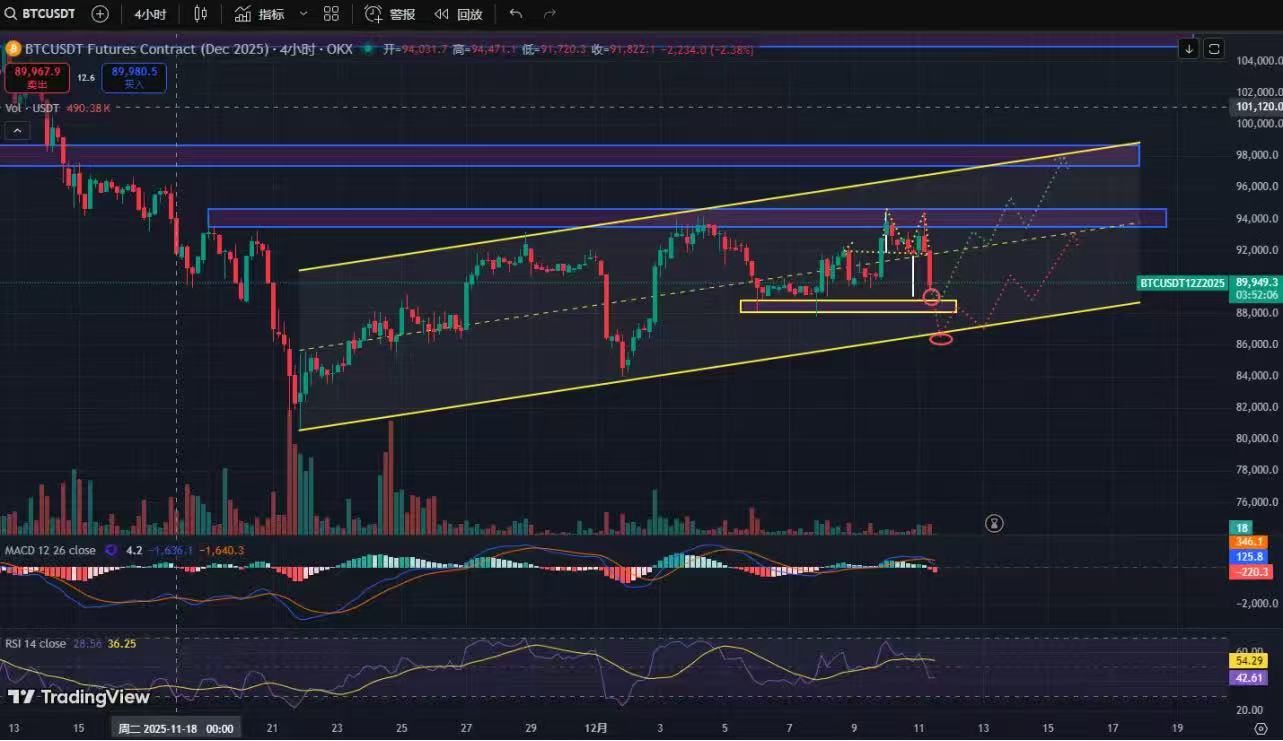Toggle fullscreen chart icon at top right

tap(1213, 48)
